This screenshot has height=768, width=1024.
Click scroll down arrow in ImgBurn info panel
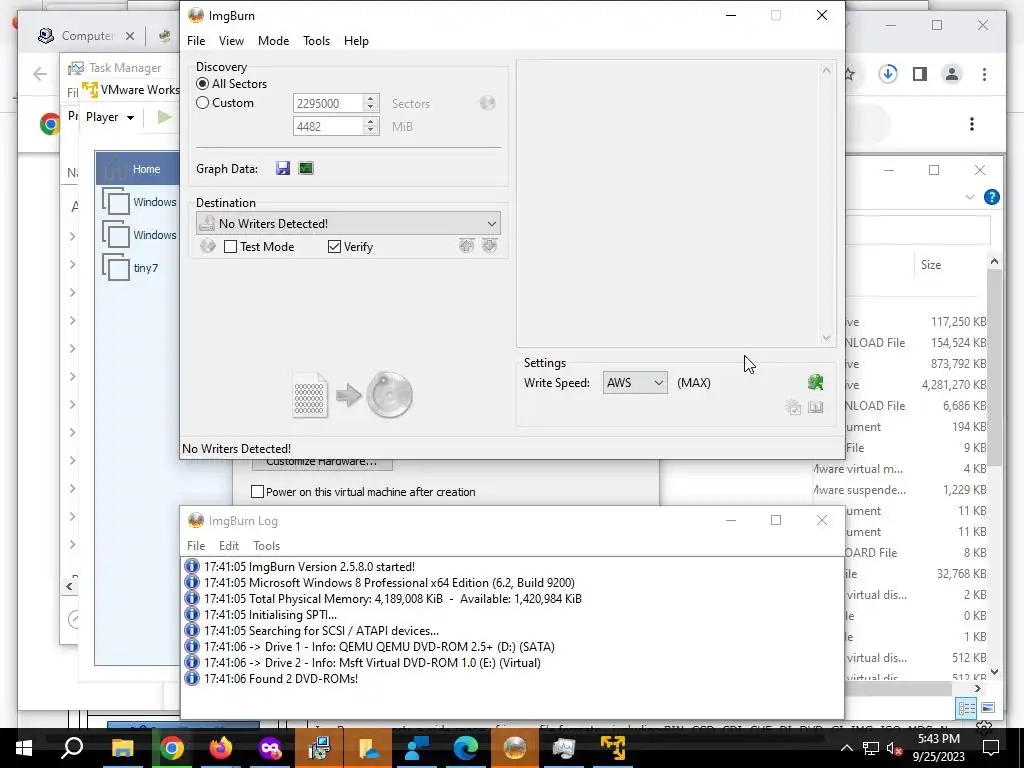tap(826, 338)
